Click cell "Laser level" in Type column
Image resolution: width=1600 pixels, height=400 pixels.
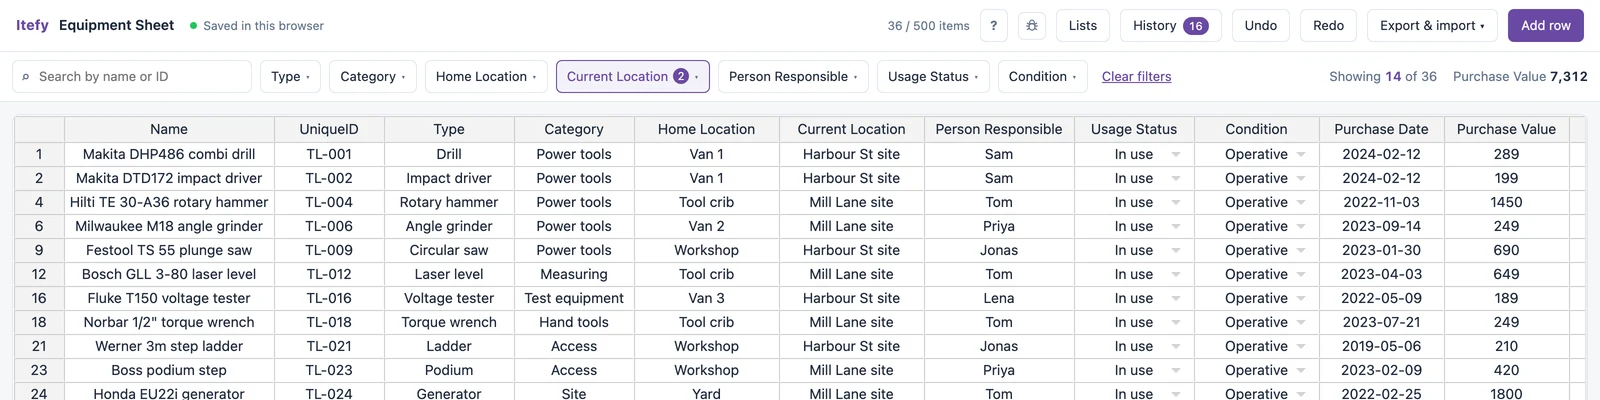(x=449, y=274)
